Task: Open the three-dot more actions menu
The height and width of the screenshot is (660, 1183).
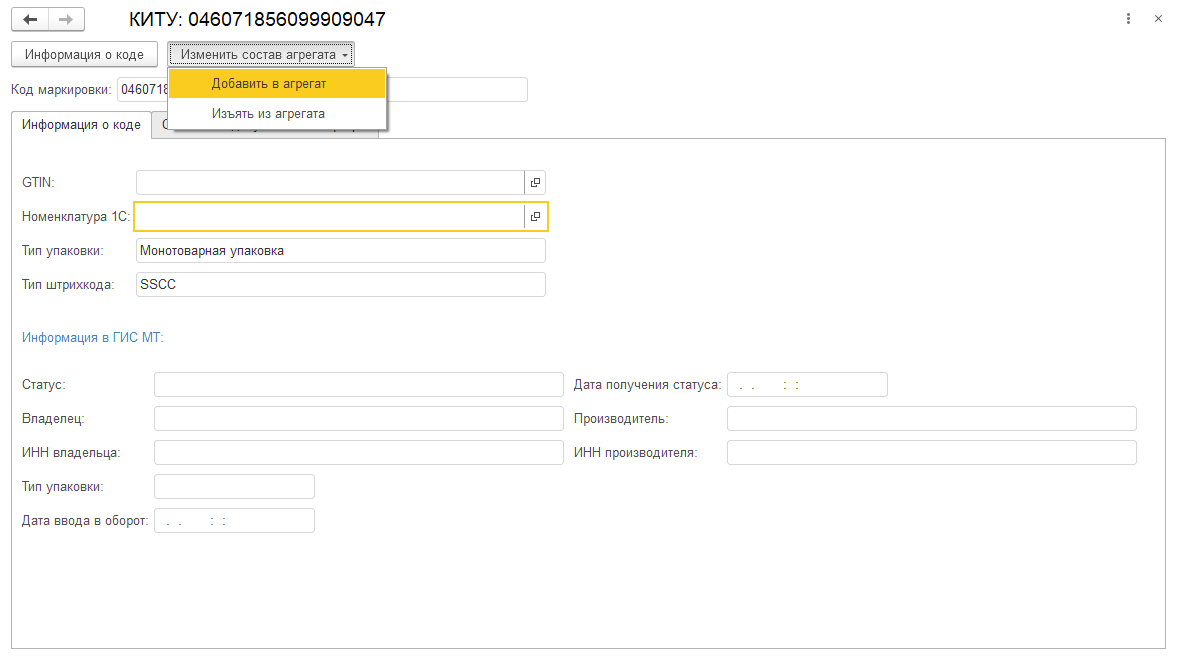Action: pos(1128,19)
